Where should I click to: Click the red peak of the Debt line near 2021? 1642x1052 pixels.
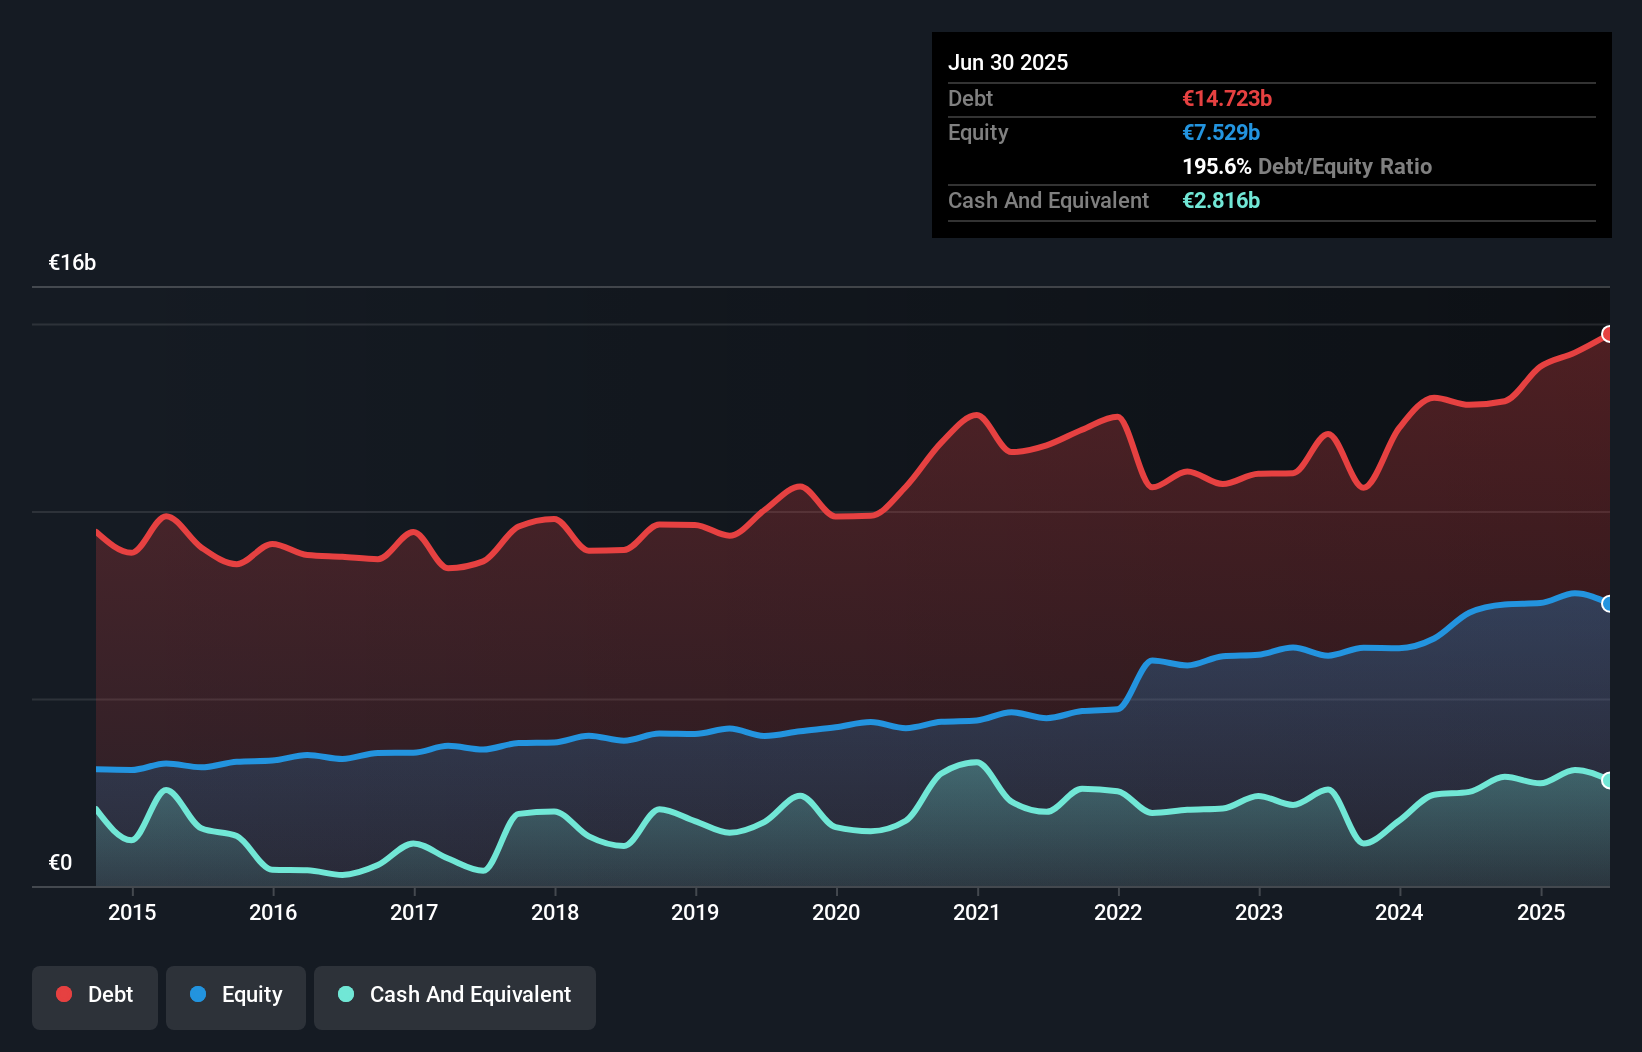[x=973, y=413]
